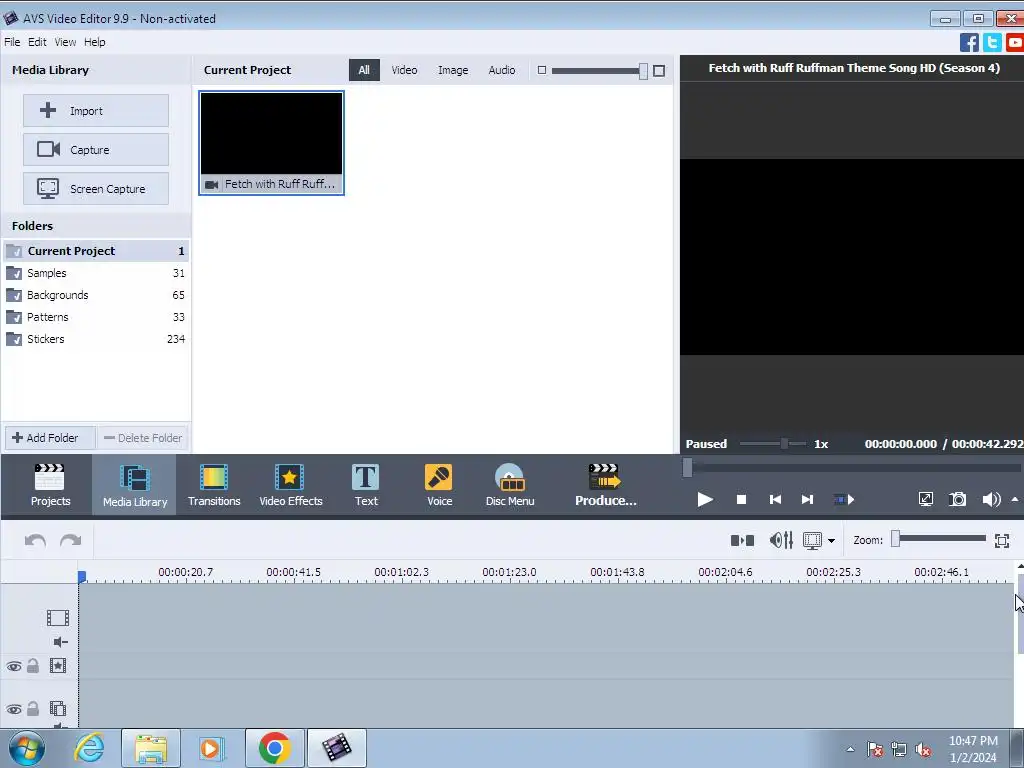This screenshot has width=1024, height=768.
Task: Go to next scene in preview
Action: coord(844,500)
